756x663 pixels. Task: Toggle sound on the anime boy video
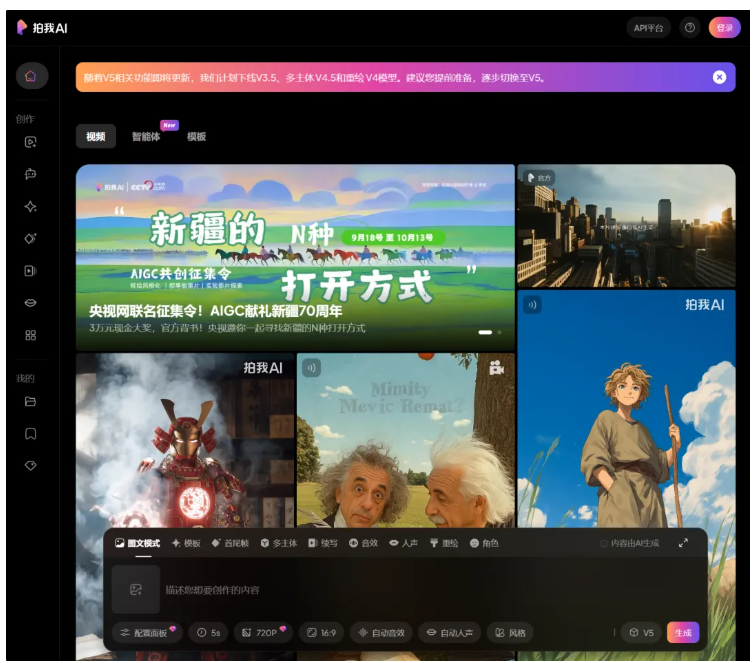point(532,305)
